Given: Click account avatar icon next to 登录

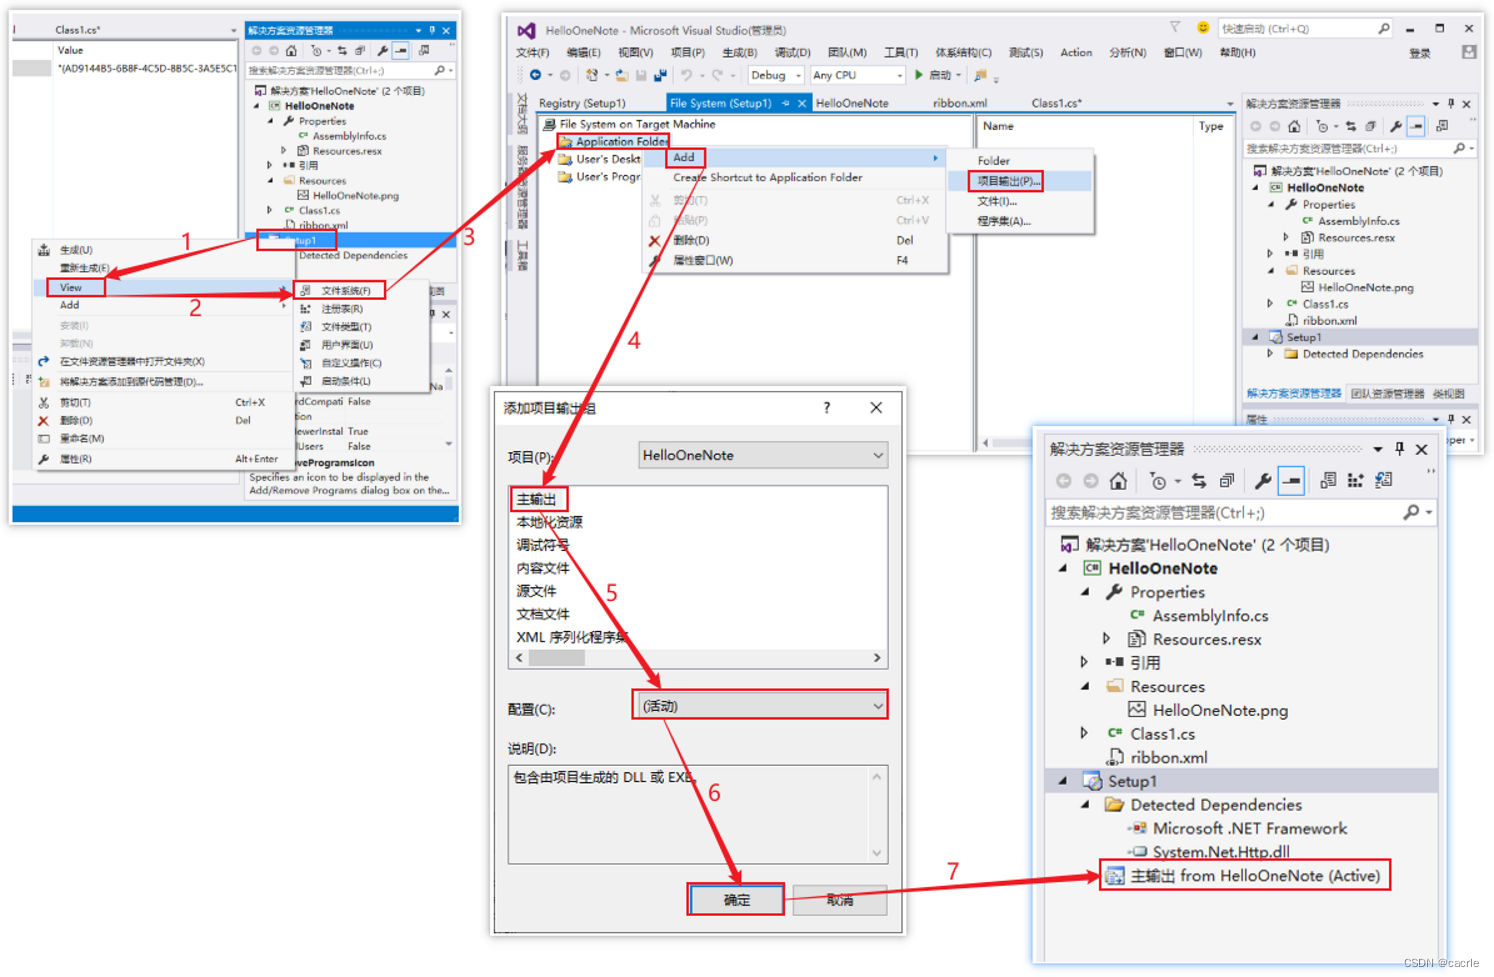Looking at the screenshot, I should 1468,52.
